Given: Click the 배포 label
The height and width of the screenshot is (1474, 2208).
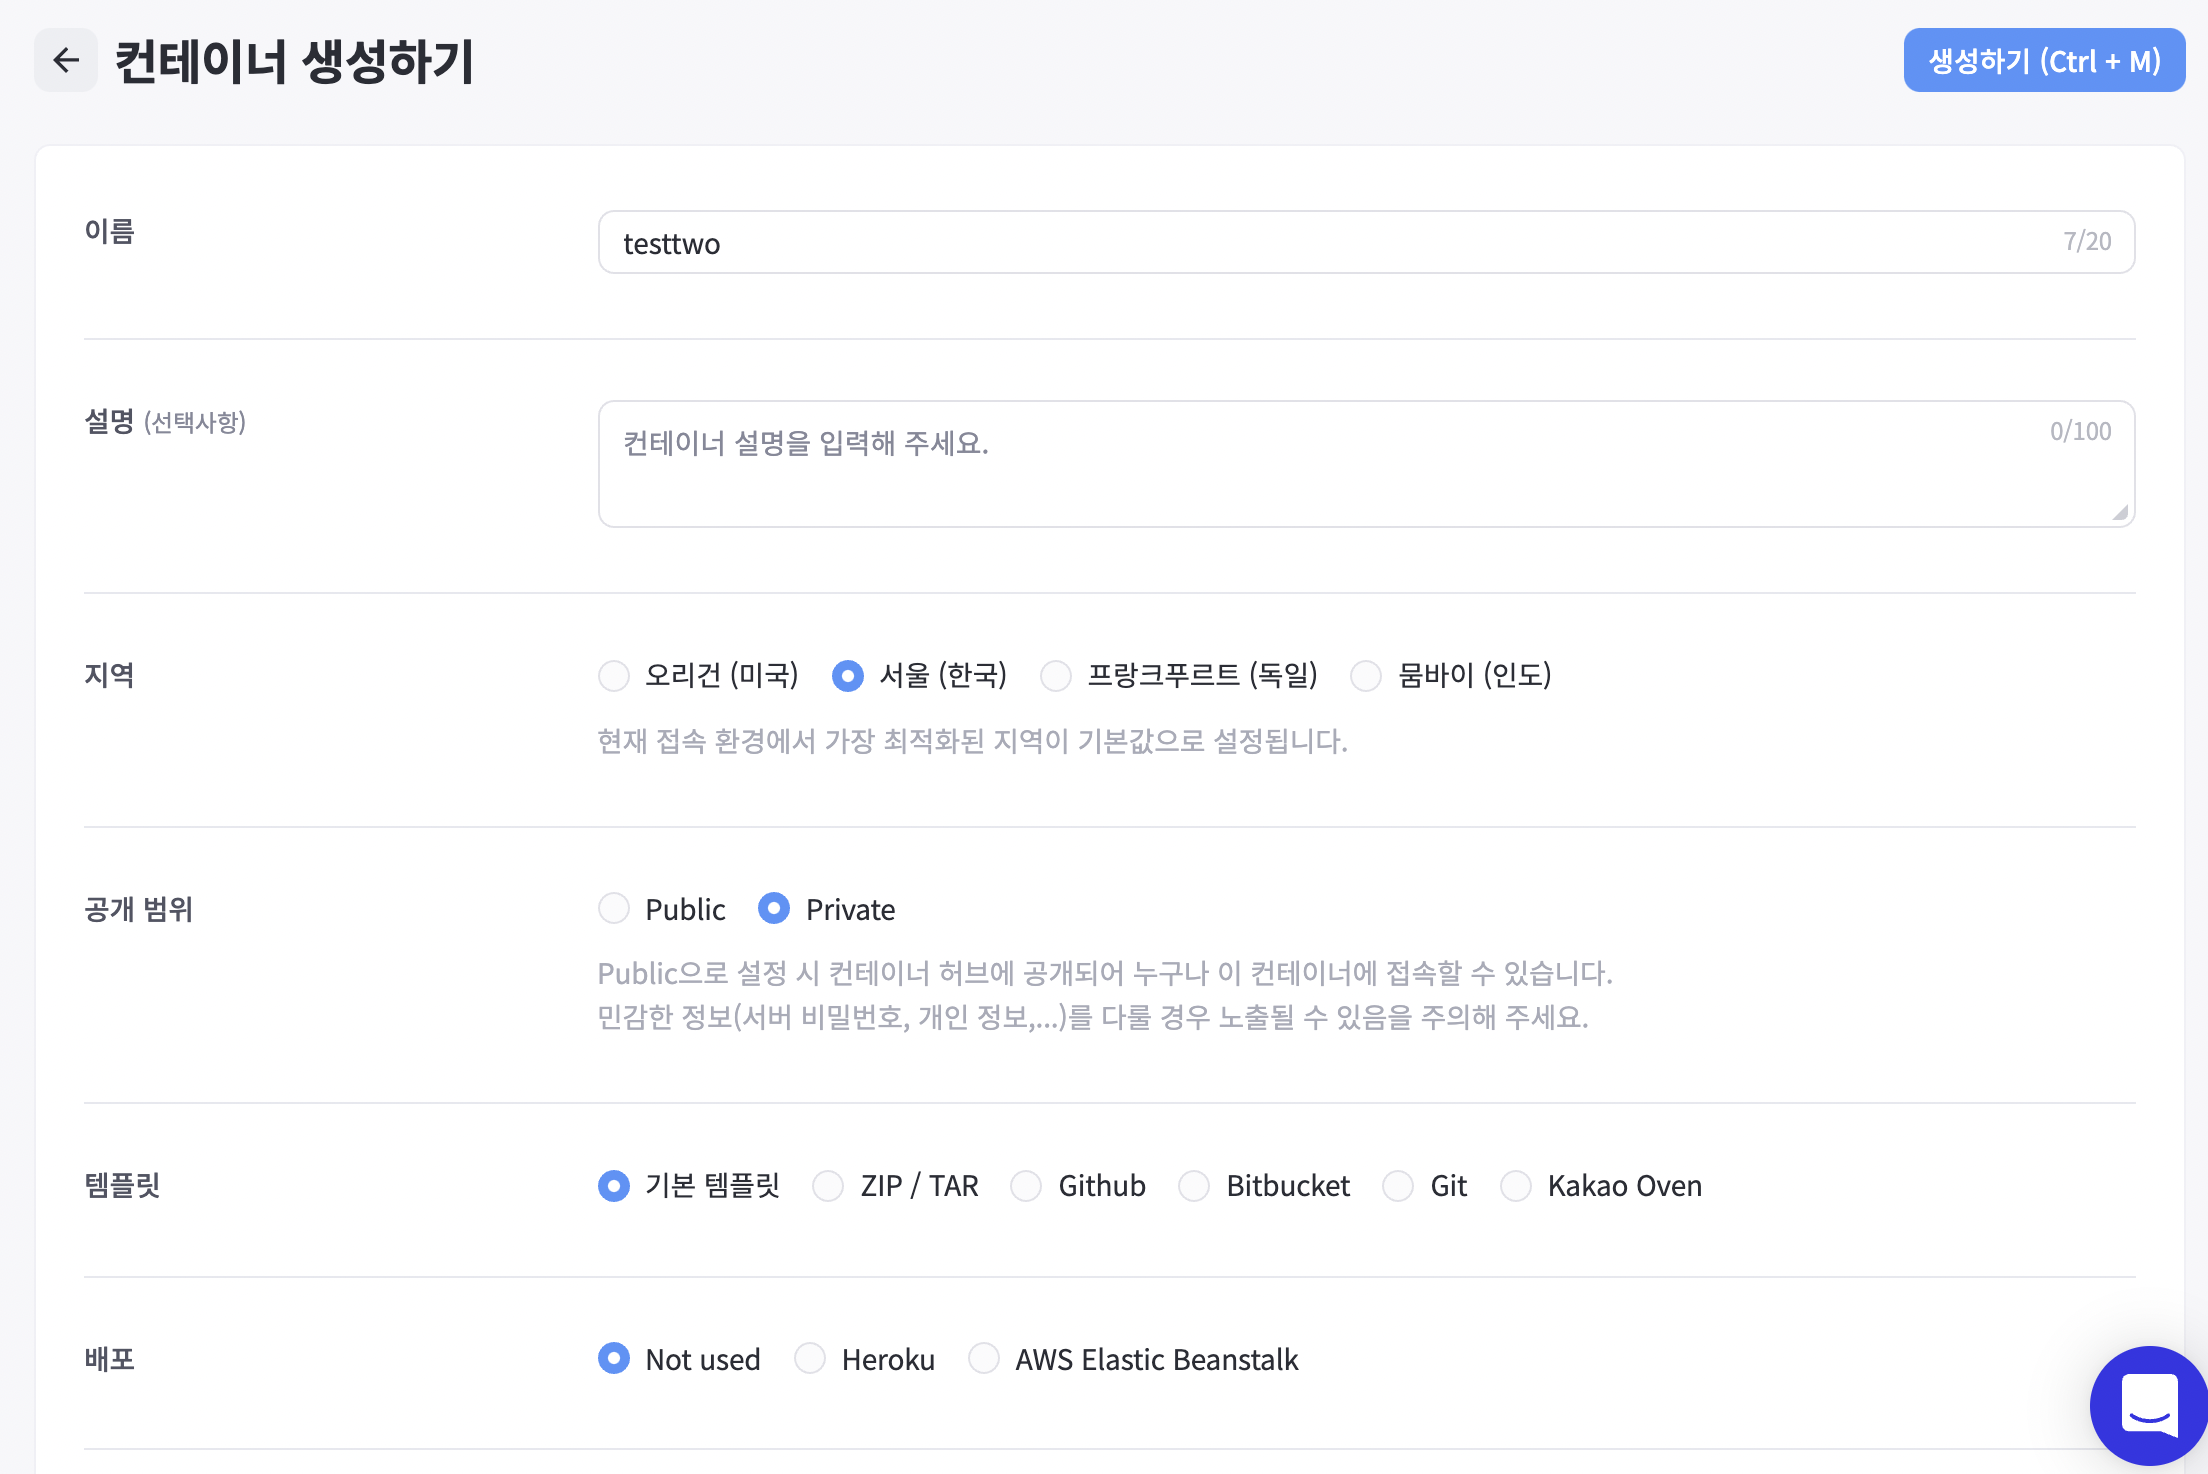Looking at the screenshot, I should 109,1359.
